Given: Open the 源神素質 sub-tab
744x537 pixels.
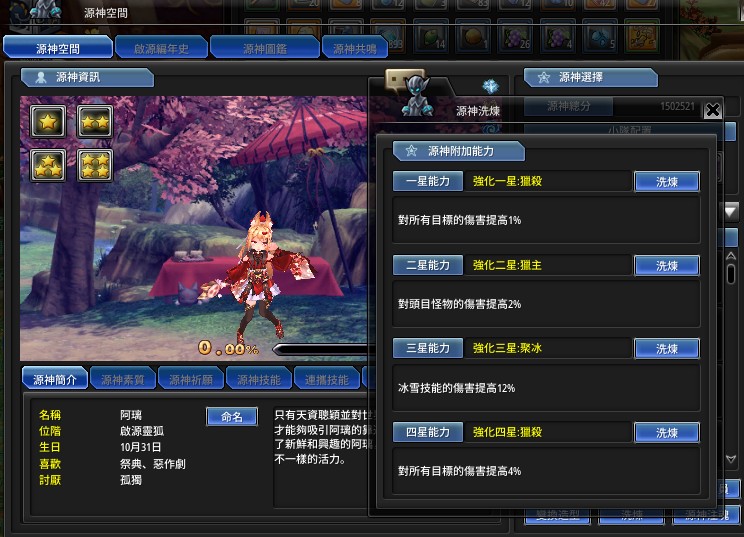Looking at the screenshot, I should [x=122, y=379].
